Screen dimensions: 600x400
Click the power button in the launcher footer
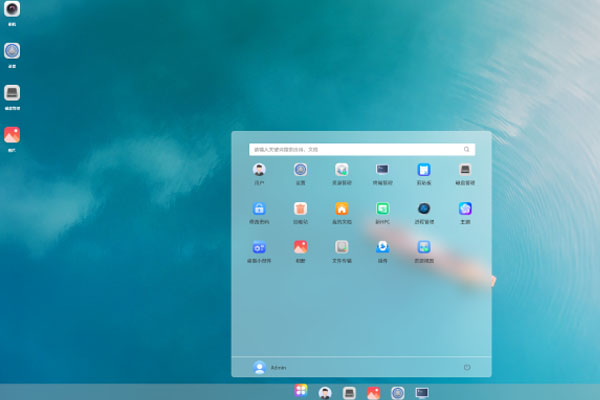pos(467,367)
